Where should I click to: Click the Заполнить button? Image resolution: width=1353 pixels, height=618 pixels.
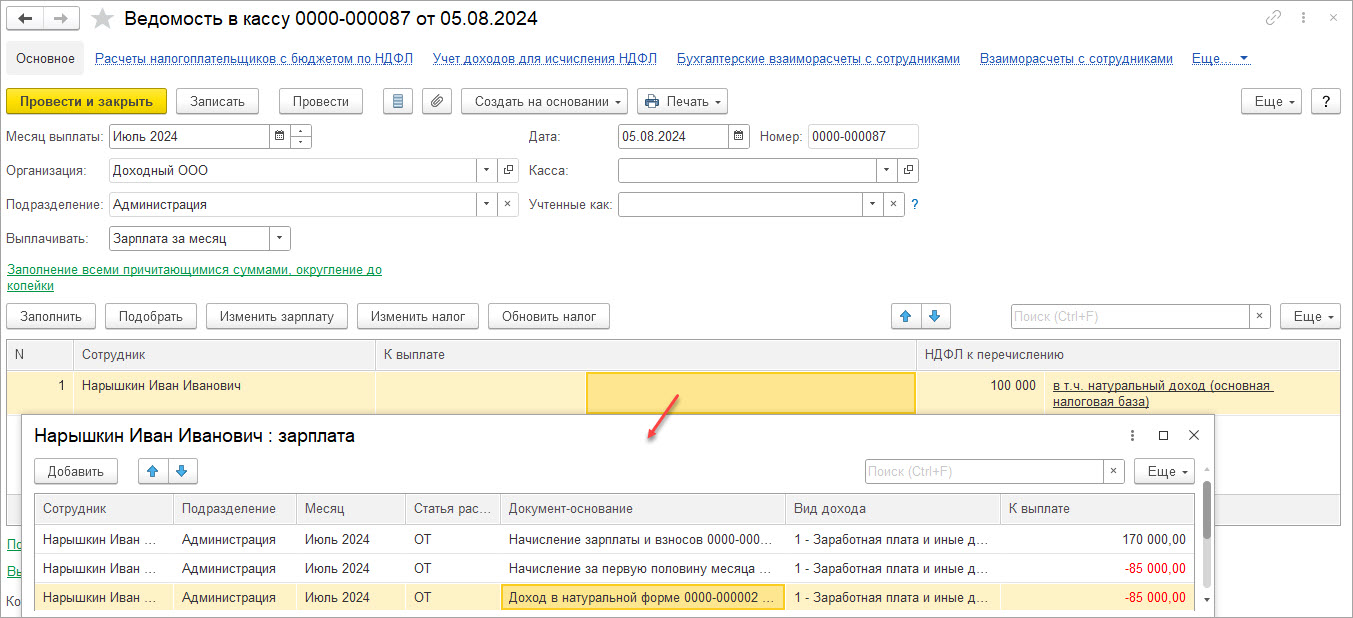(x=51, y=316)
